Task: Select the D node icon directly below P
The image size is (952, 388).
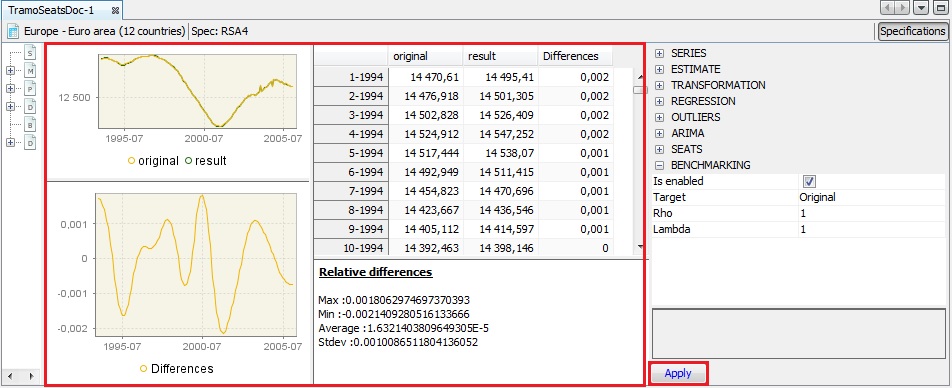Action: [30, 107]
